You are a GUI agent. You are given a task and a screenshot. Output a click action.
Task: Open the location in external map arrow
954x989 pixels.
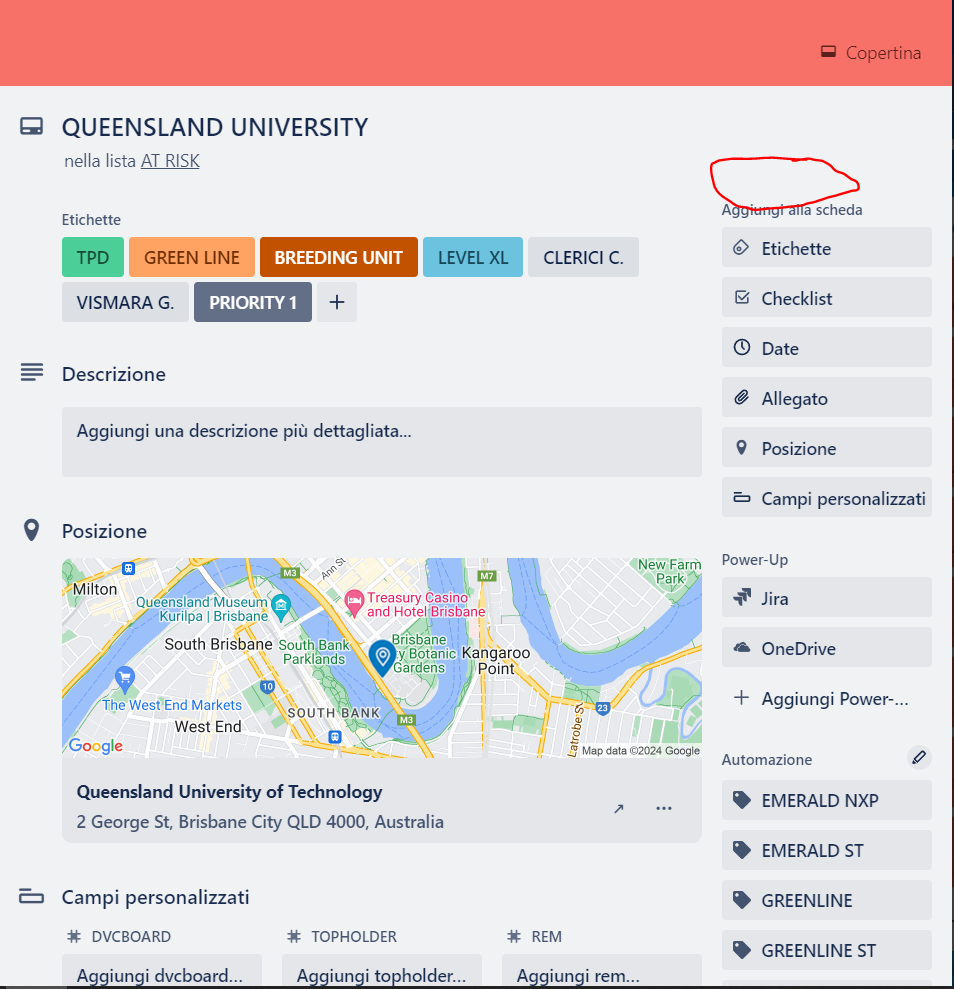[x=619, y=809]
